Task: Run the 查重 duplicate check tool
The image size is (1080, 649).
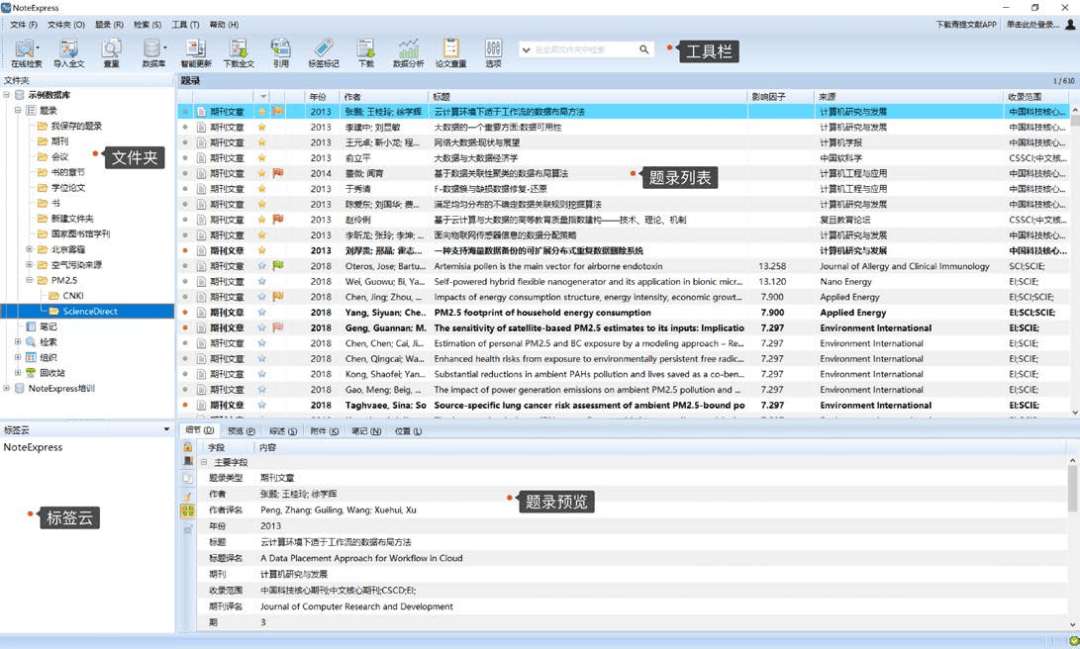Action: [111, 53]
